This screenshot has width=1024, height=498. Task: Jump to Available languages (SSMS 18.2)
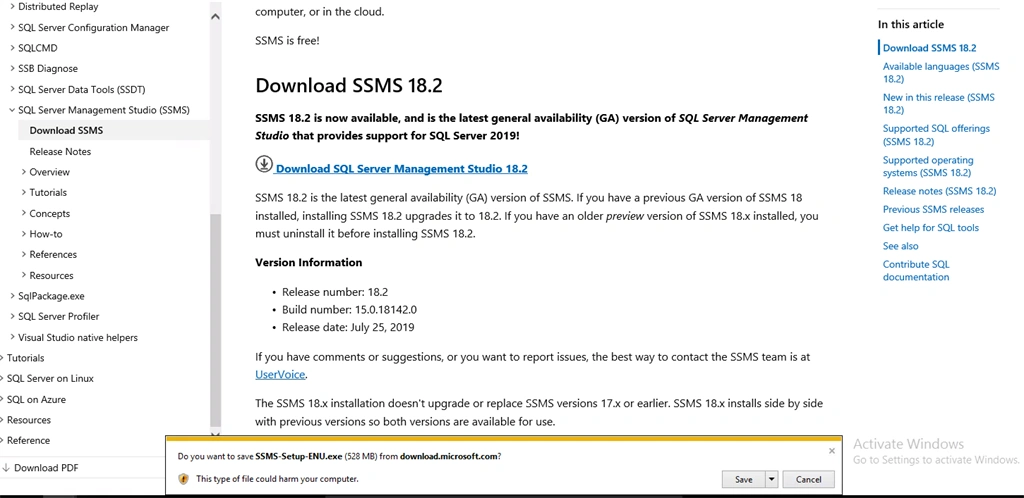pyautogui.click(x=941, y=72)
